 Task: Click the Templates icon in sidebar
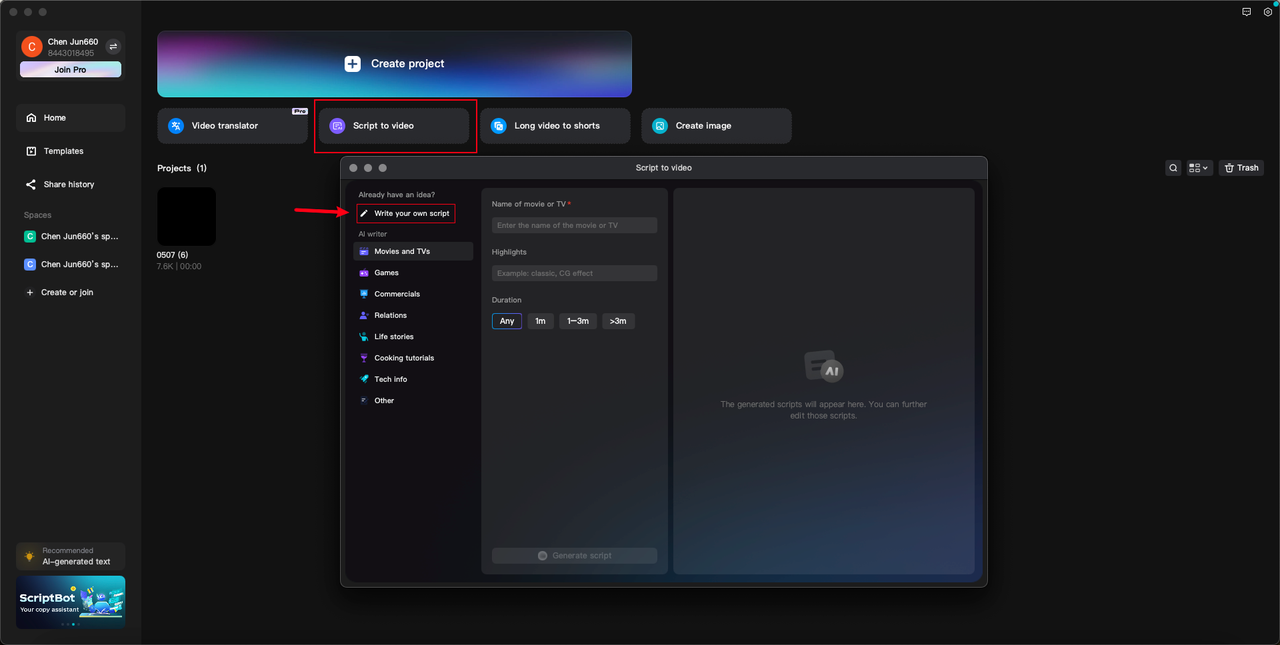[x=31, y=151]
